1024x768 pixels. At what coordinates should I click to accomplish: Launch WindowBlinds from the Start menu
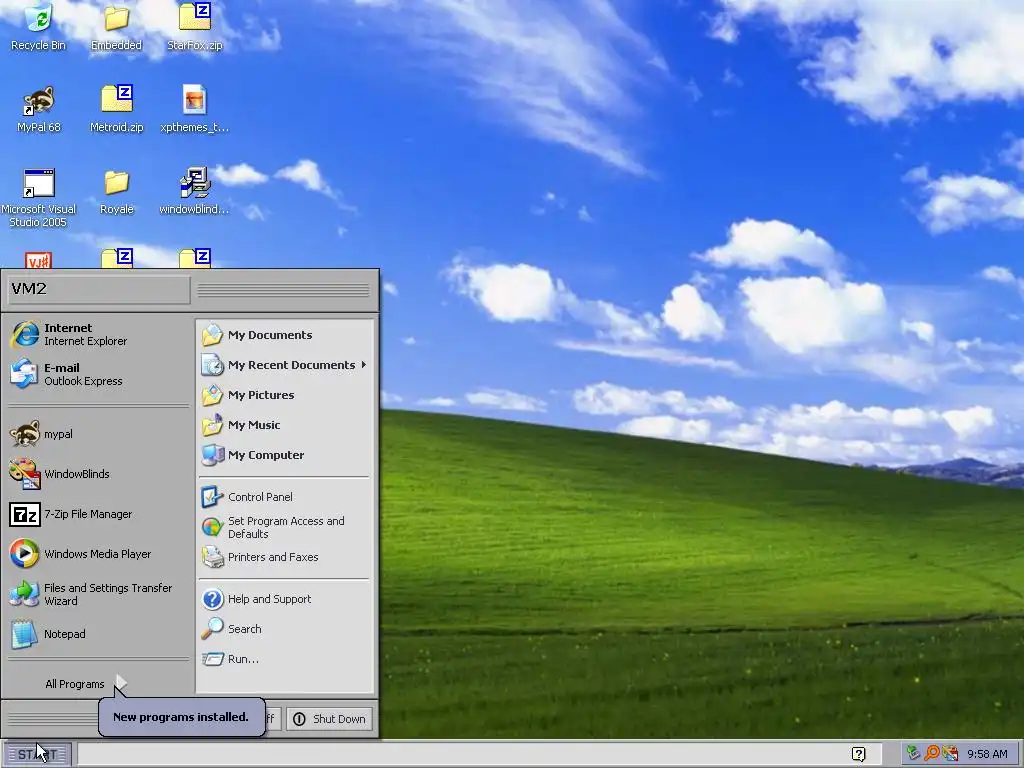tap(98, 474)
